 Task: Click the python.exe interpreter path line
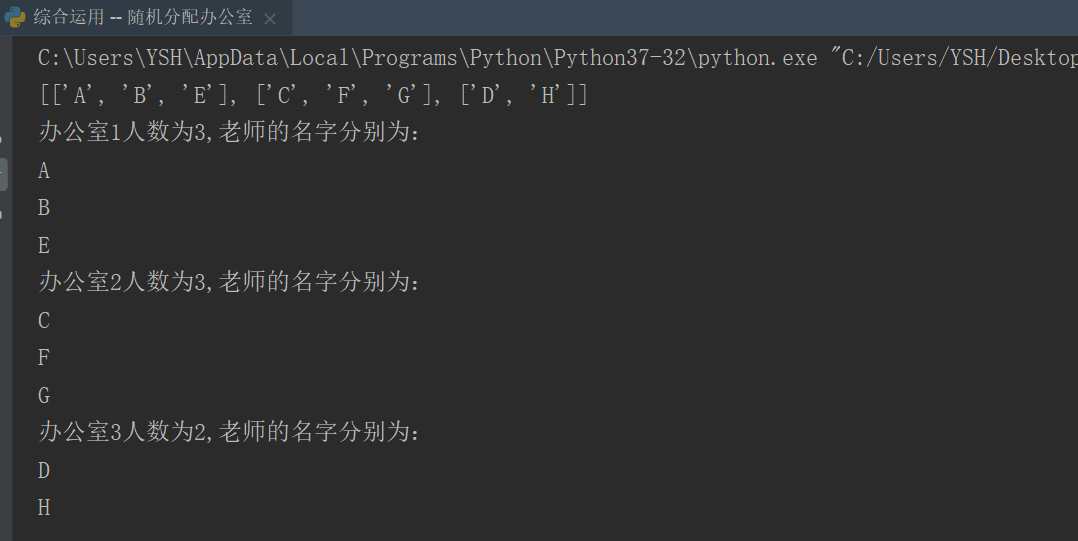point(558,58)
